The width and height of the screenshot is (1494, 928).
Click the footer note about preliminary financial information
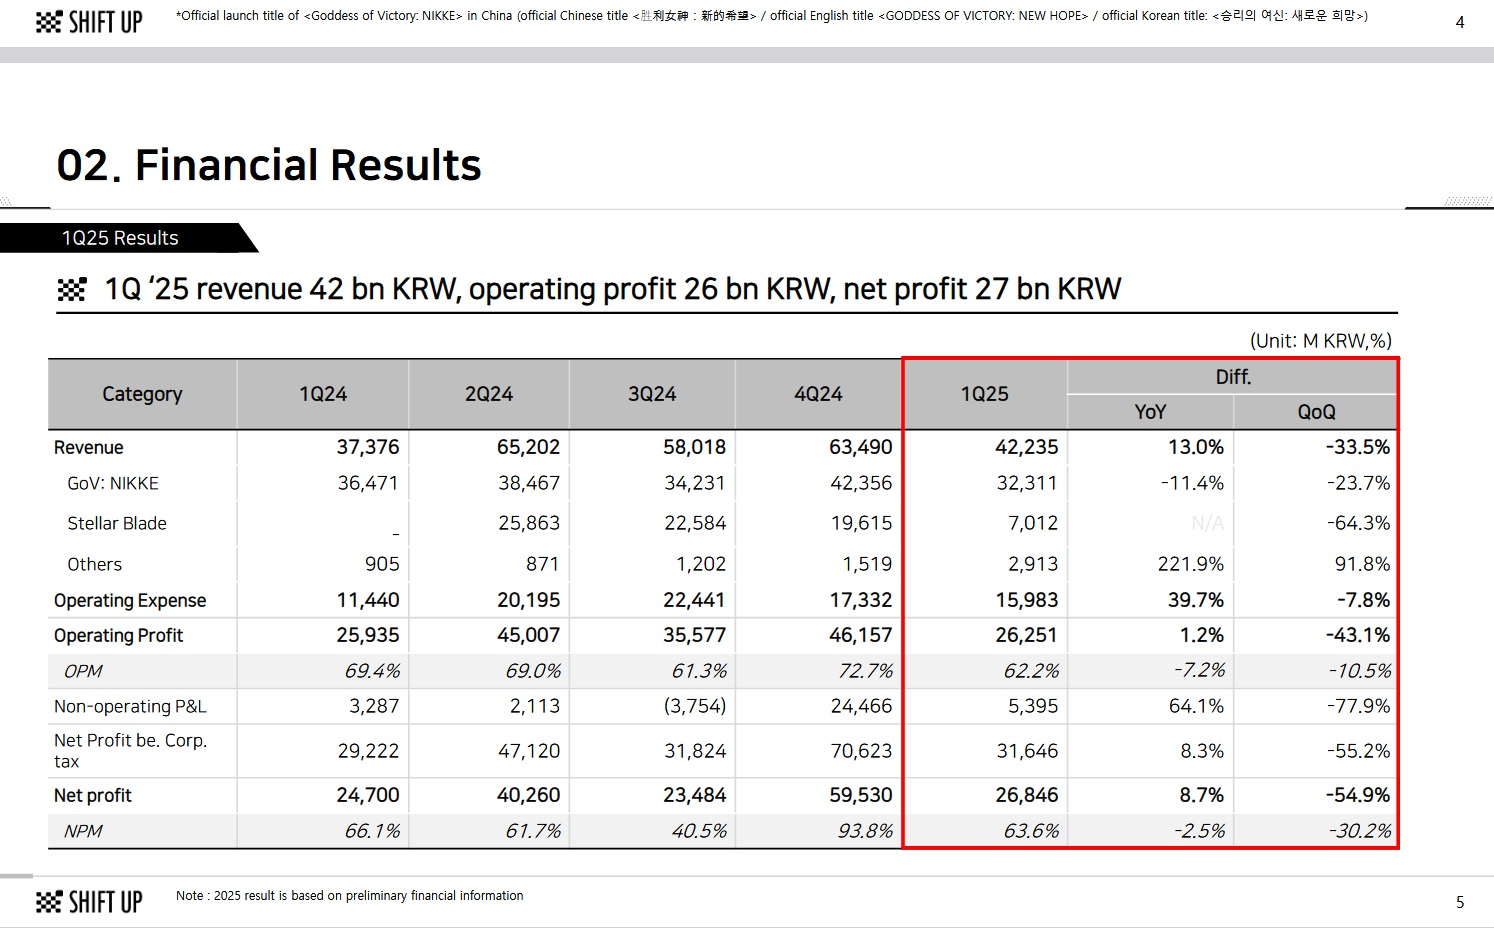[350, 896]
